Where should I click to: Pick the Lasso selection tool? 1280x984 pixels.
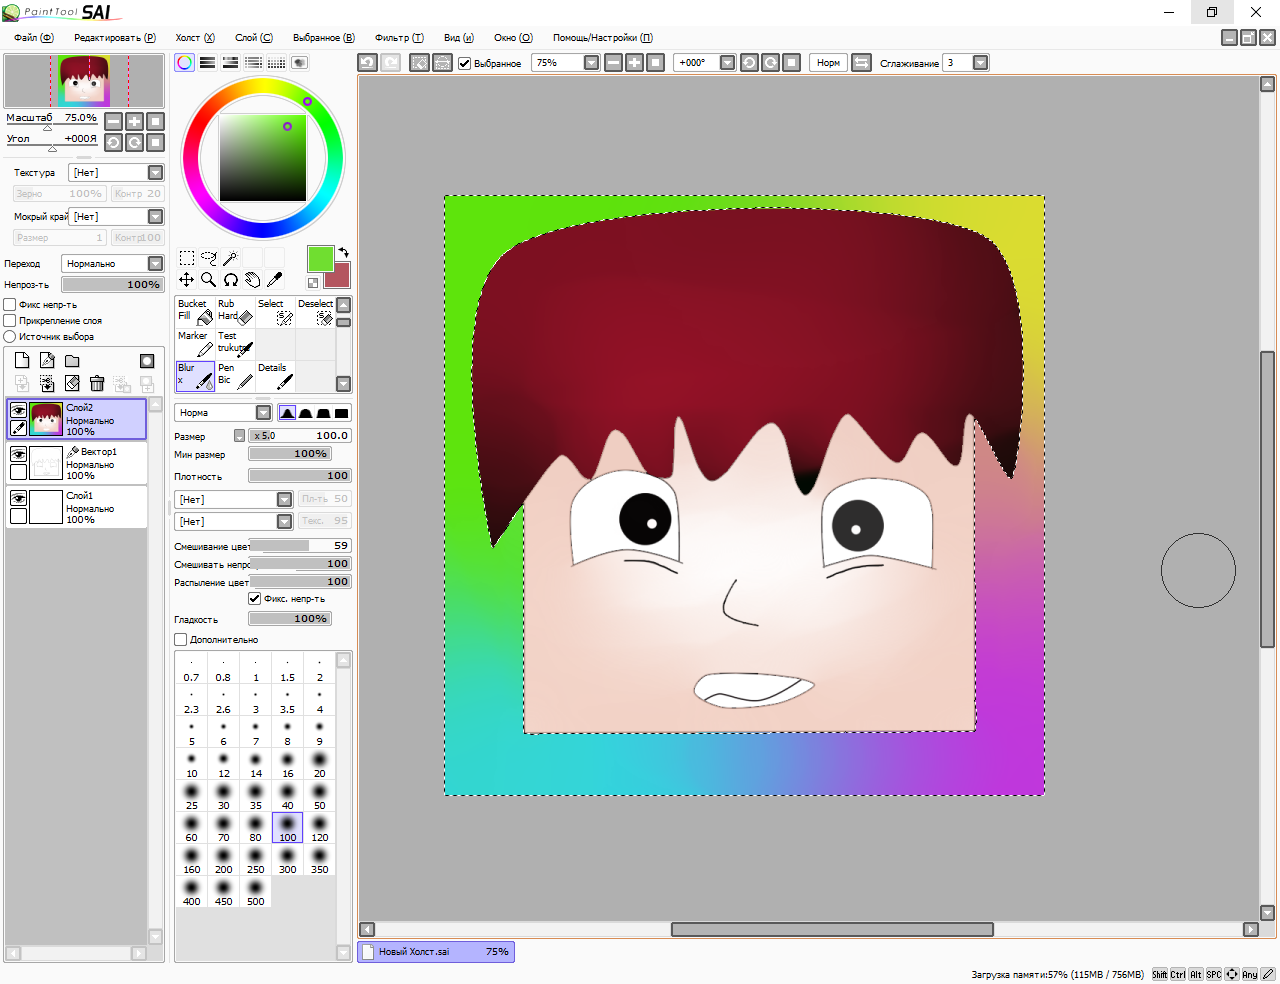click(208, 258)
